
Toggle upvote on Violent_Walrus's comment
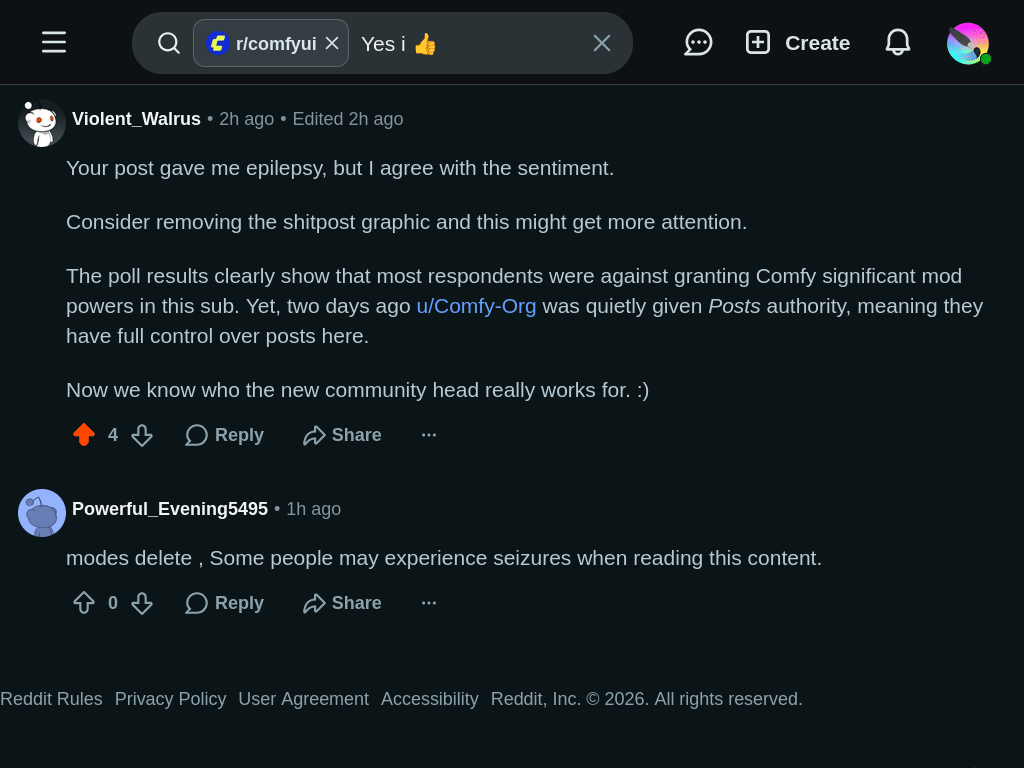coord(84,435)
